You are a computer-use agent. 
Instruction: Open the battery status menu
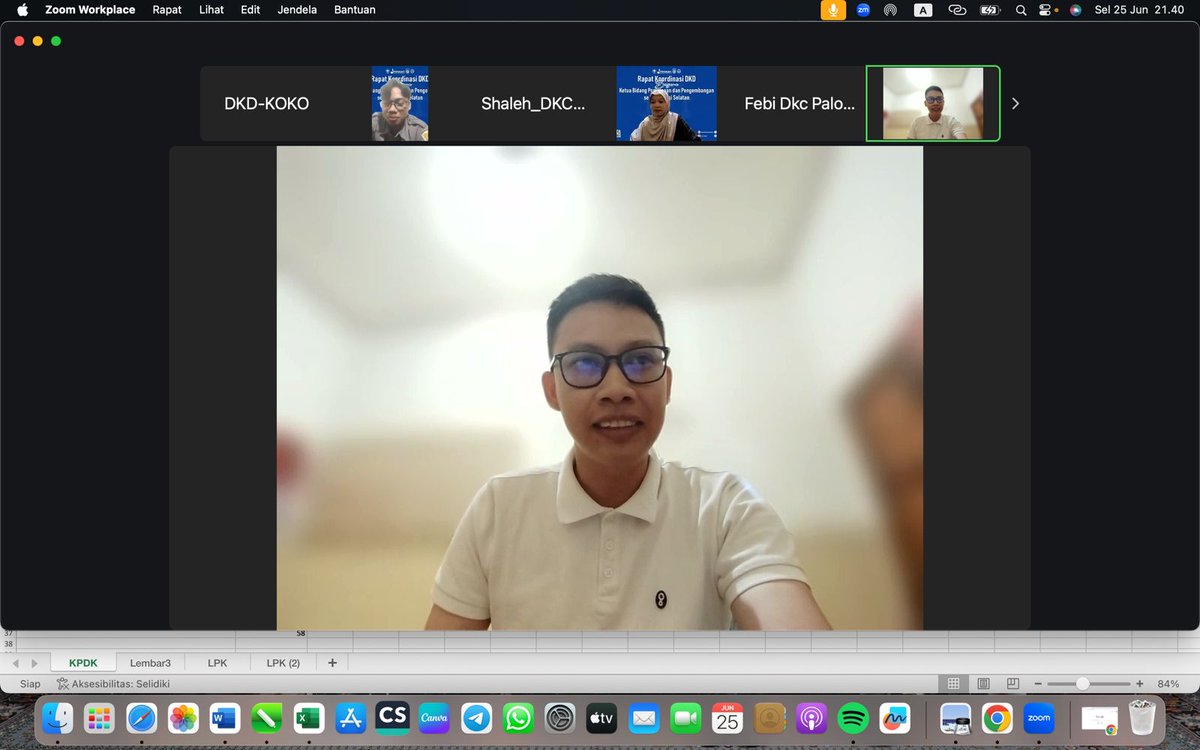pyautogui.click(x=989, y=10)
